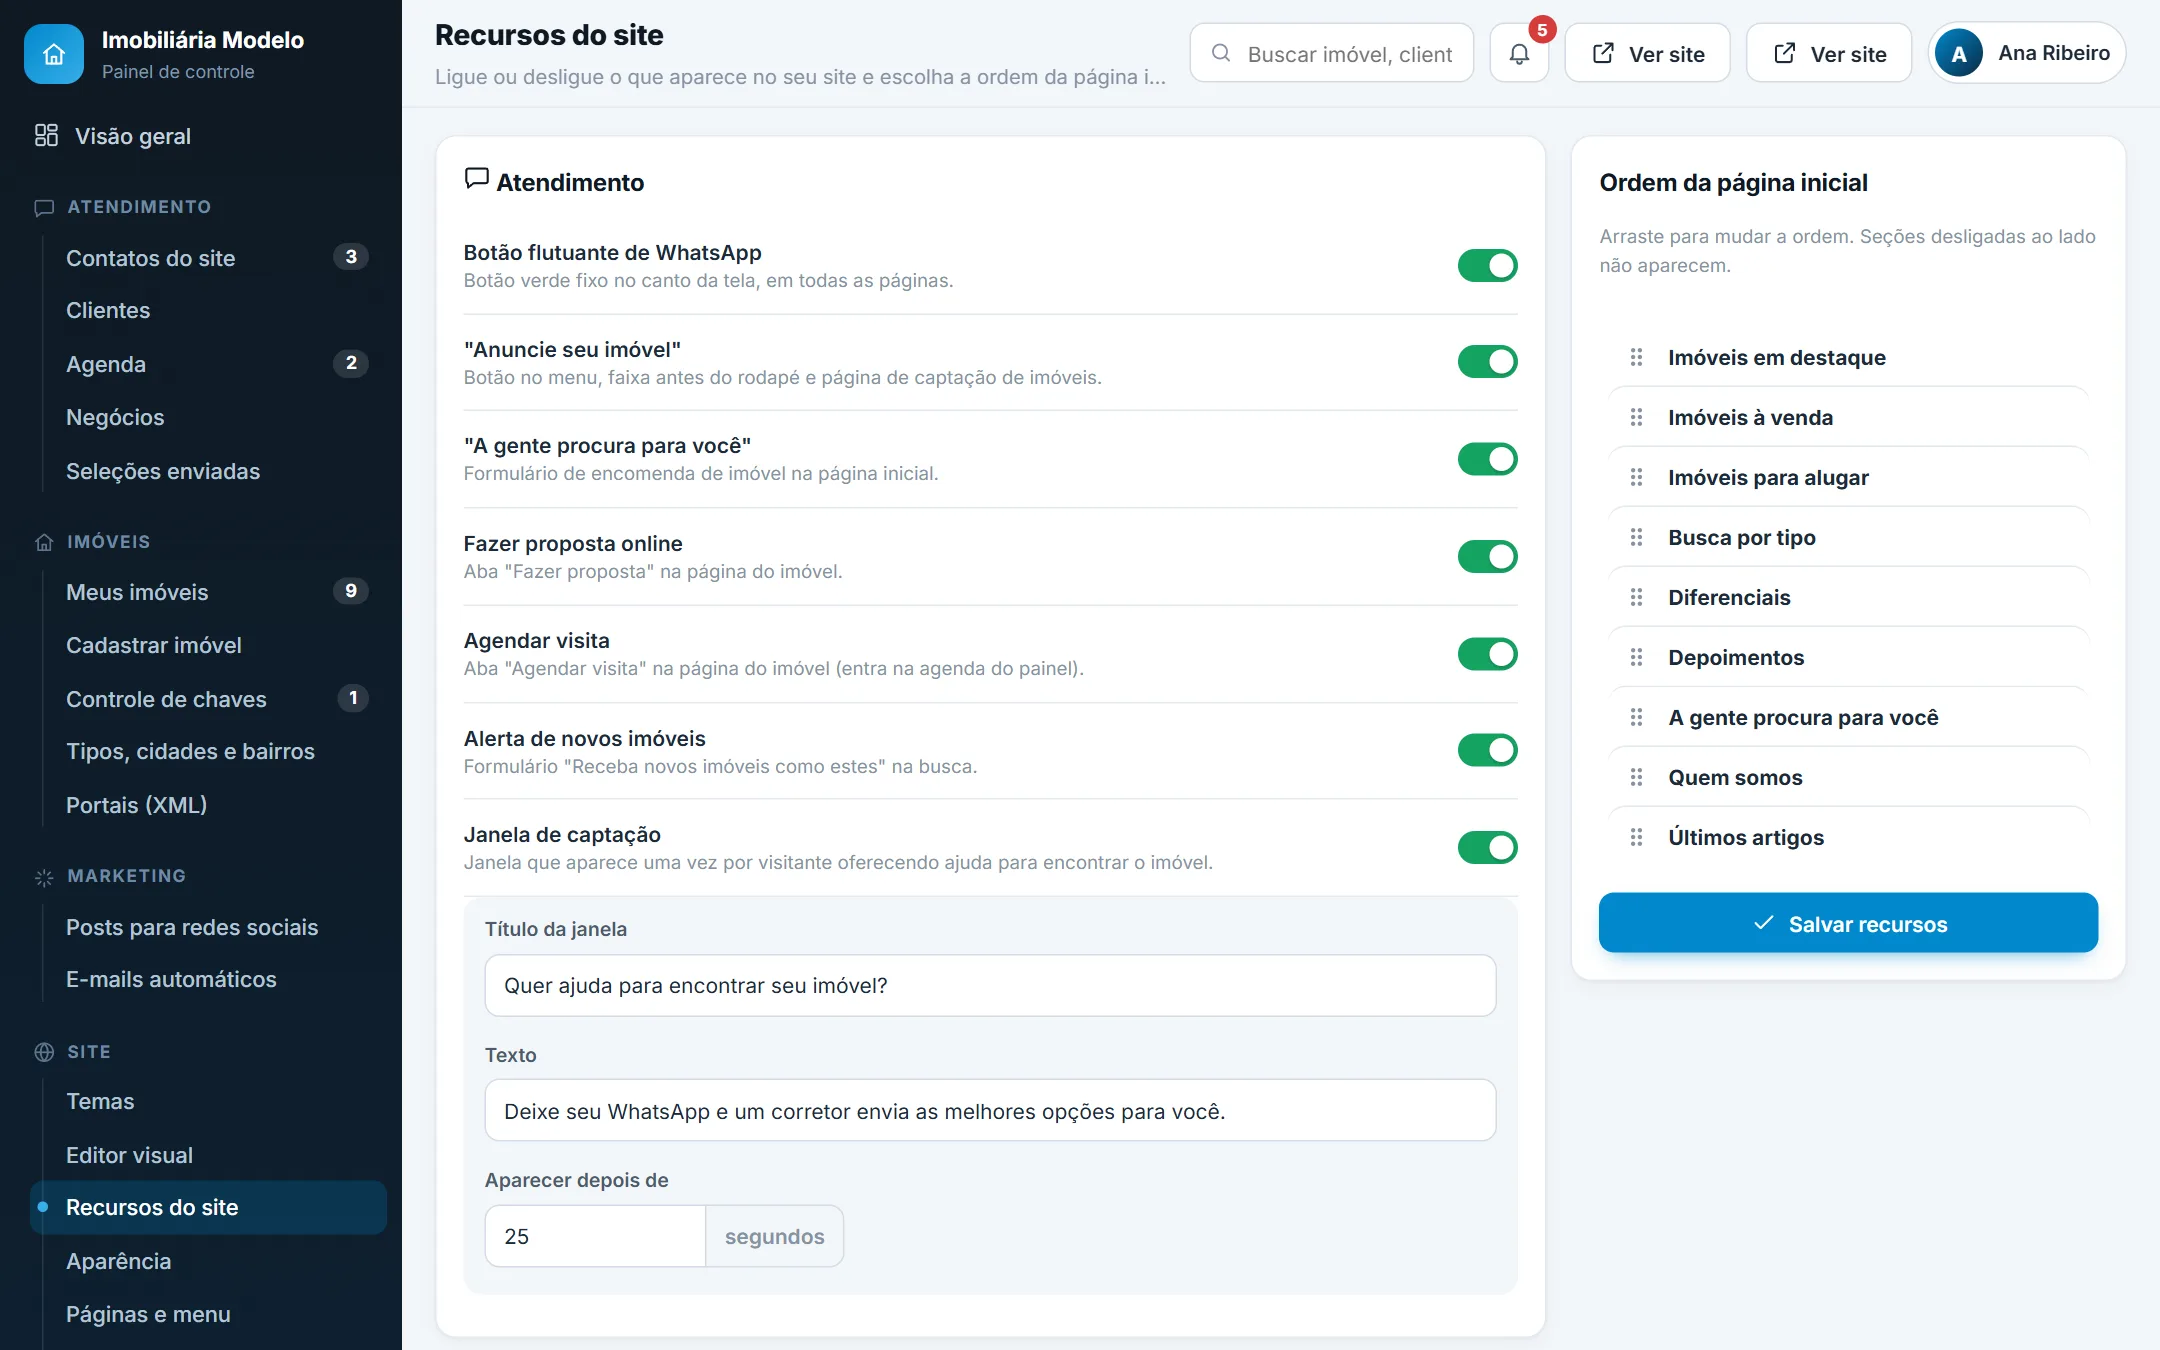Select Controle de chaves sidebar item
The width and height of the screenshot is (2160, 1350).
[x=208, y=699]
